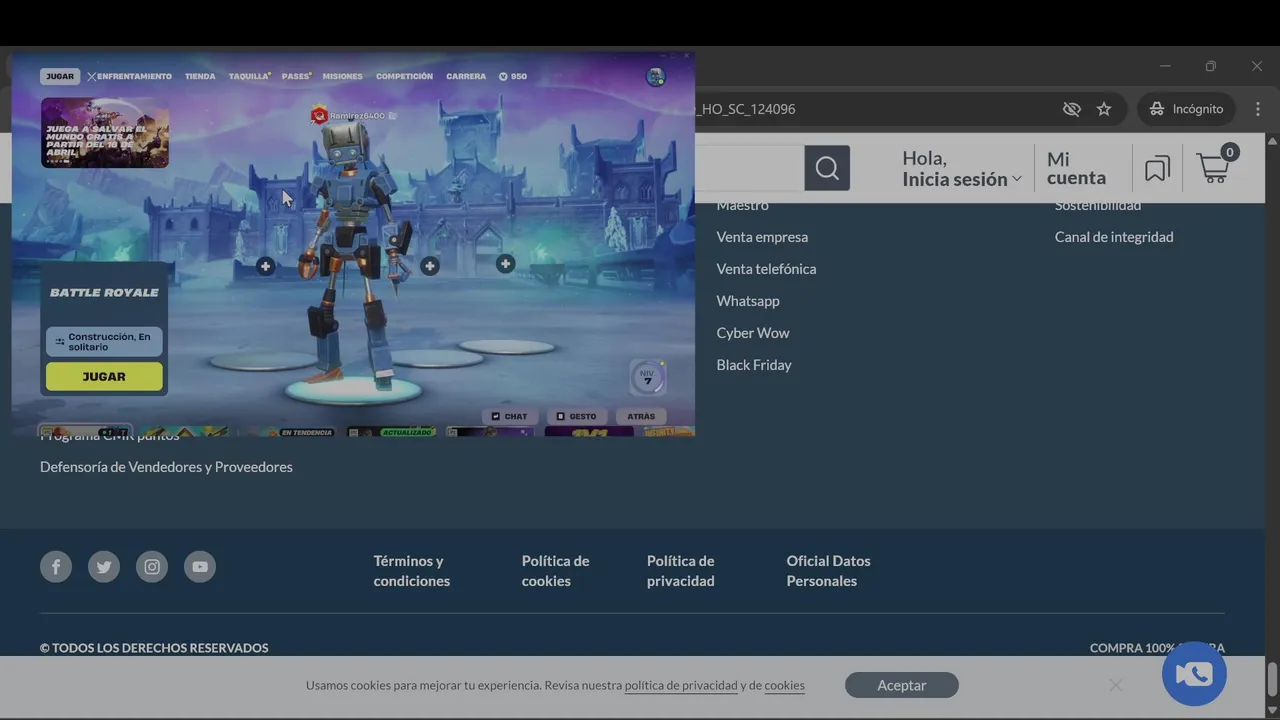Click the farthest-right plus party slot
The width and height of the screenshot is (1280, 720).
click(505, 264)
